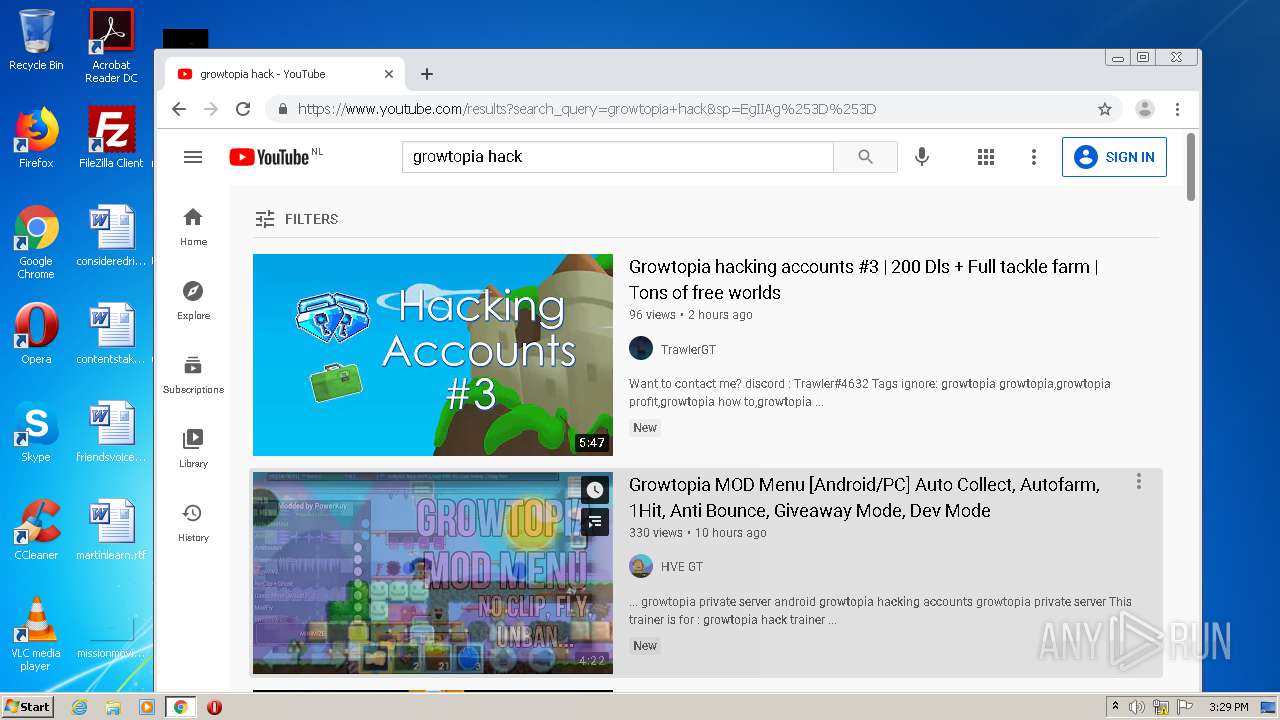Close the growtopia hack tab

(x=389, y=74)
